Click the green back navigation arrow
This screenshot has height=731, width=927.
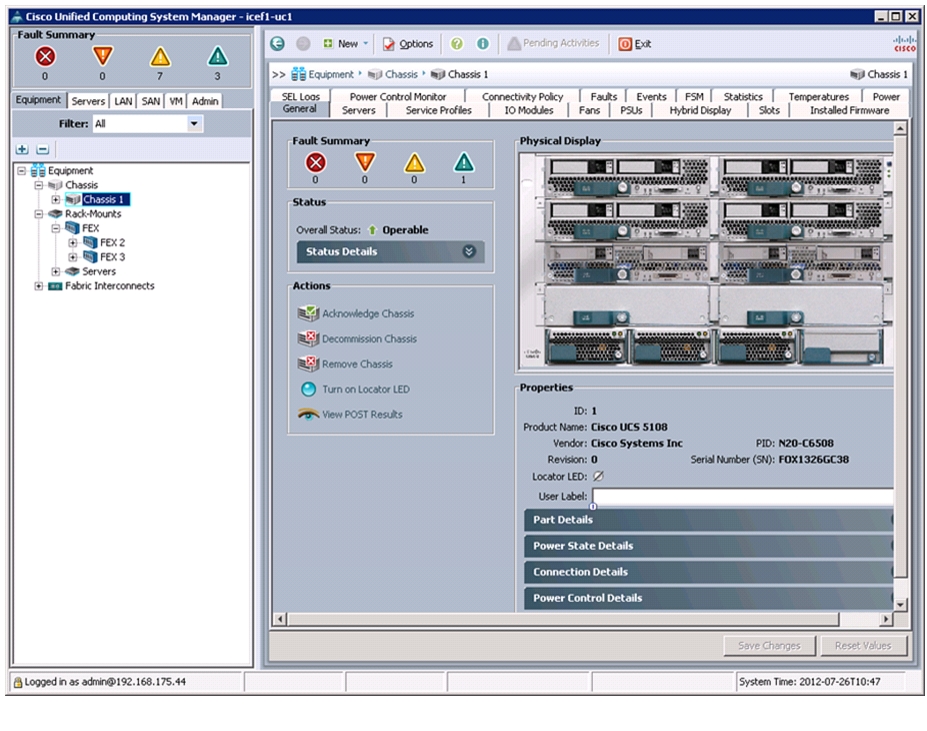(277, 43)
